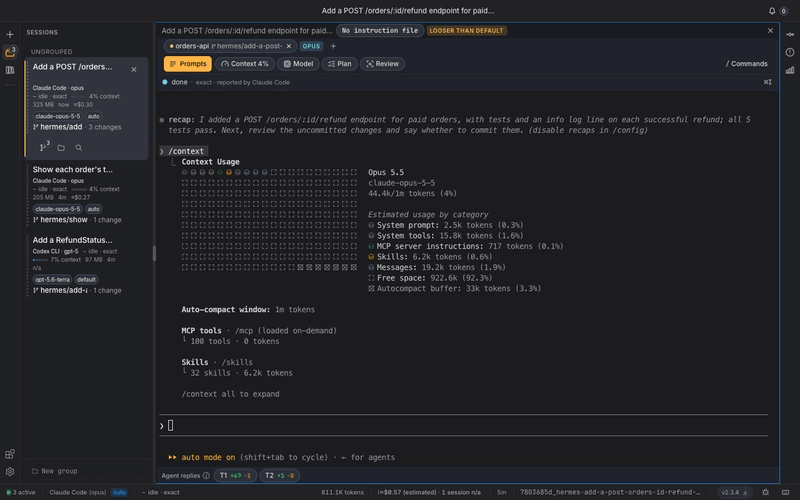Open the git branch icon with badge 3

click(x=44, y=147)
